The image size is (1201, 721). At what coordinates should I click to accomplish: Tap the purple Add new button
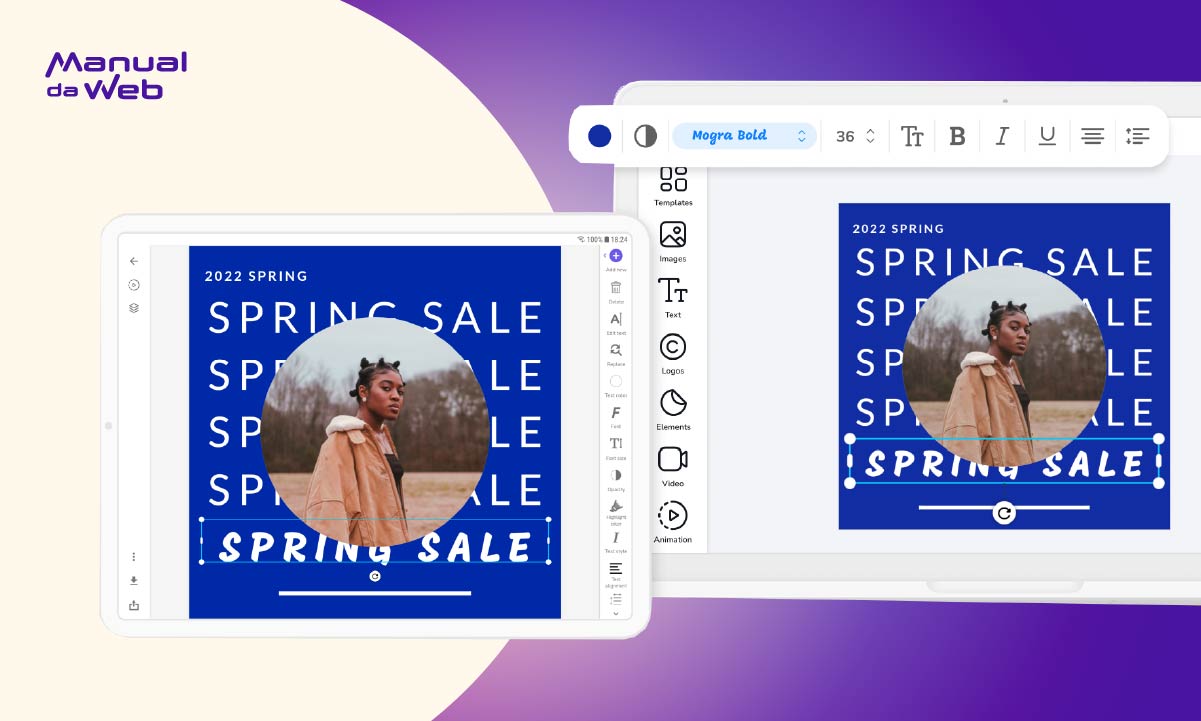(x=616, y=257)
